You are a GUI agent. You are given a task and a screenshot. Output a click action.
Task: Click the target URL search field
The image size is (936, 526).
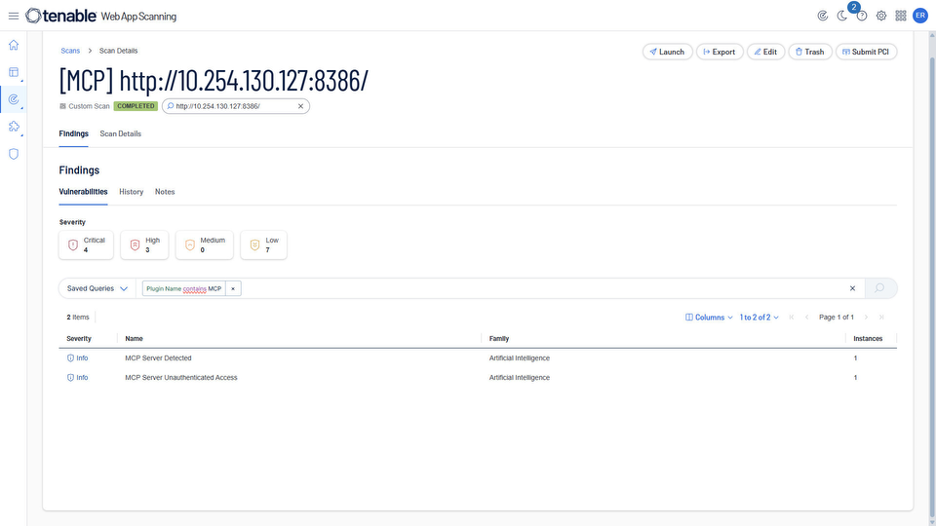click(x=235, y=106)
